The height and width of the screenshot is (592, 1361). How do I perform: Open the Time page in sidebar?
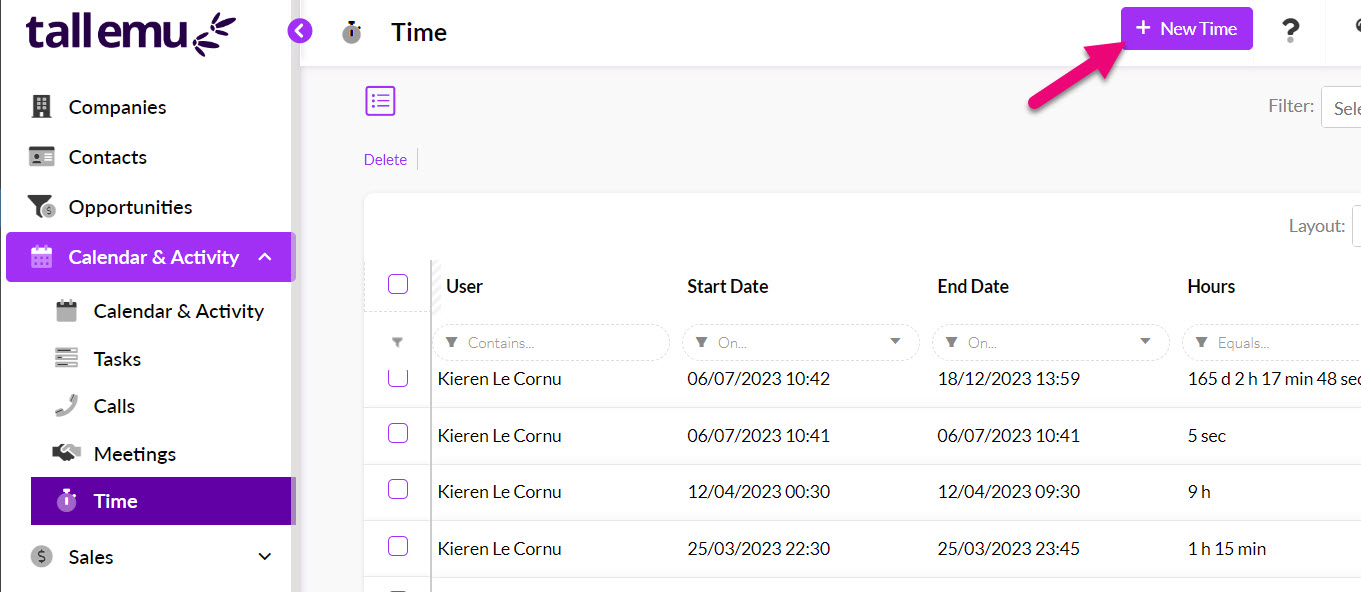point(115,501)
